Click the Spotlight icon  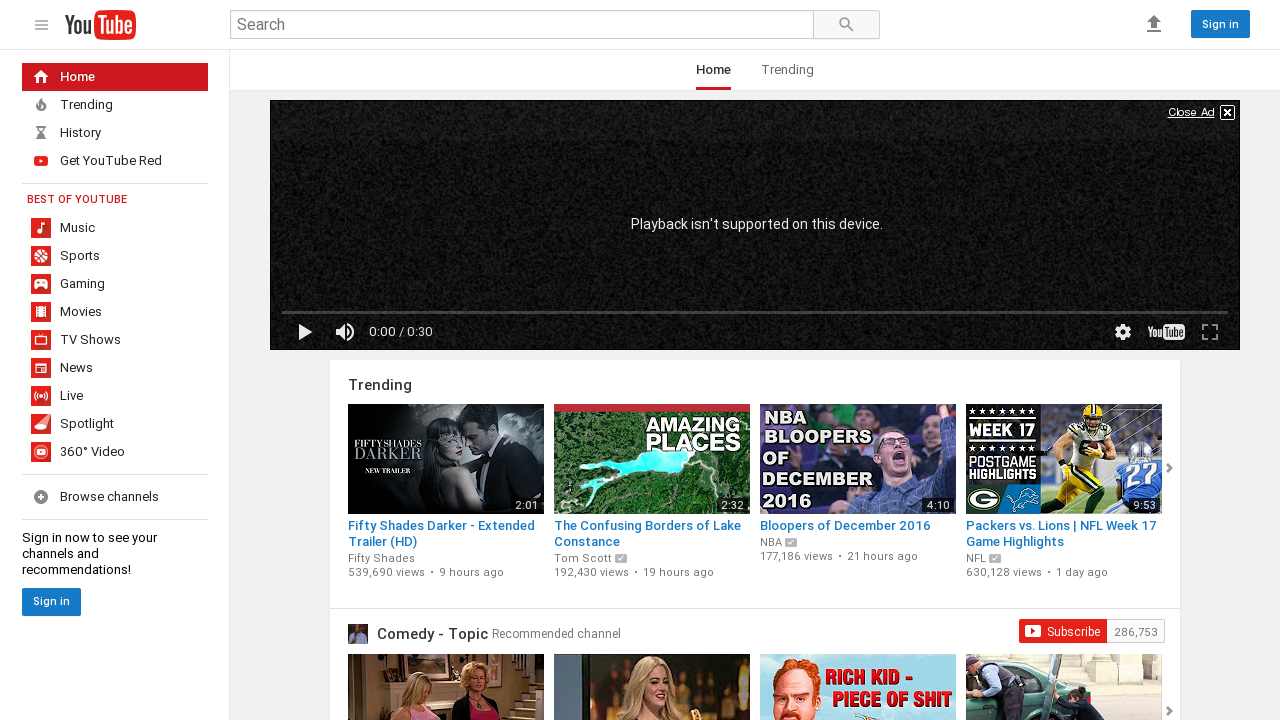tap(41, 424)
